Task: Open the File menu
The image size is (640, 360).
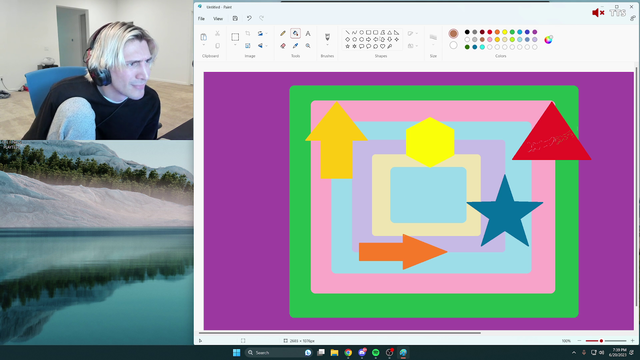Action: coord(201,18)
